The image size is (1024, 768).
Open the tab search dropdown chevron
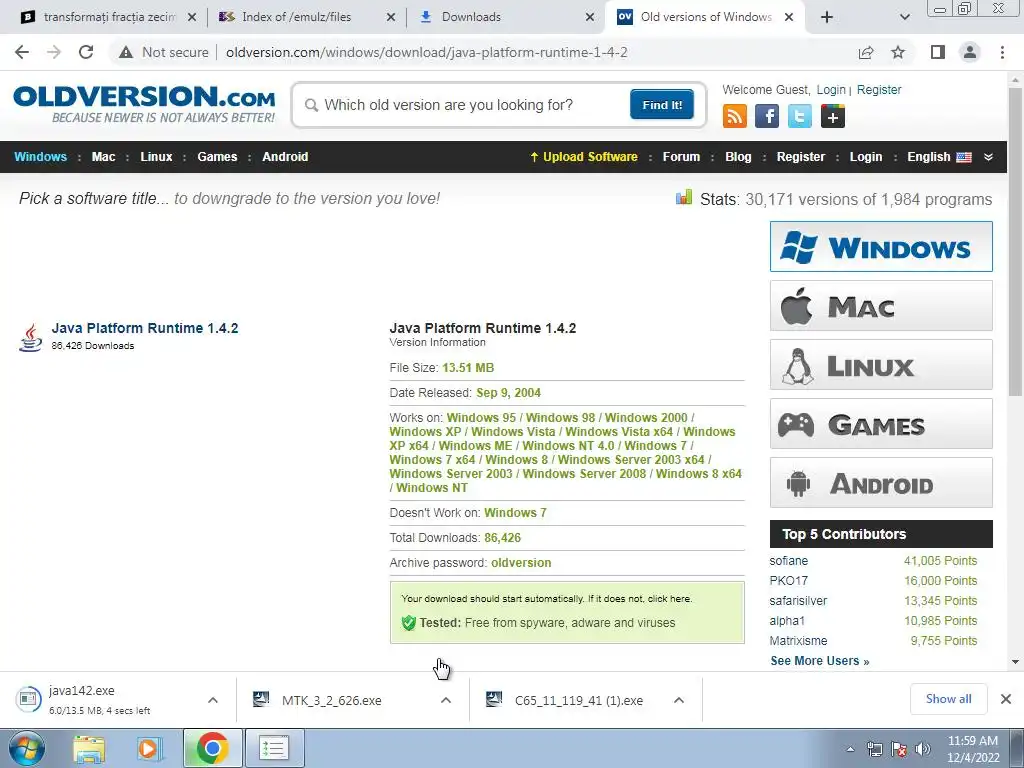pyautogui.click(x=904, y=17)
